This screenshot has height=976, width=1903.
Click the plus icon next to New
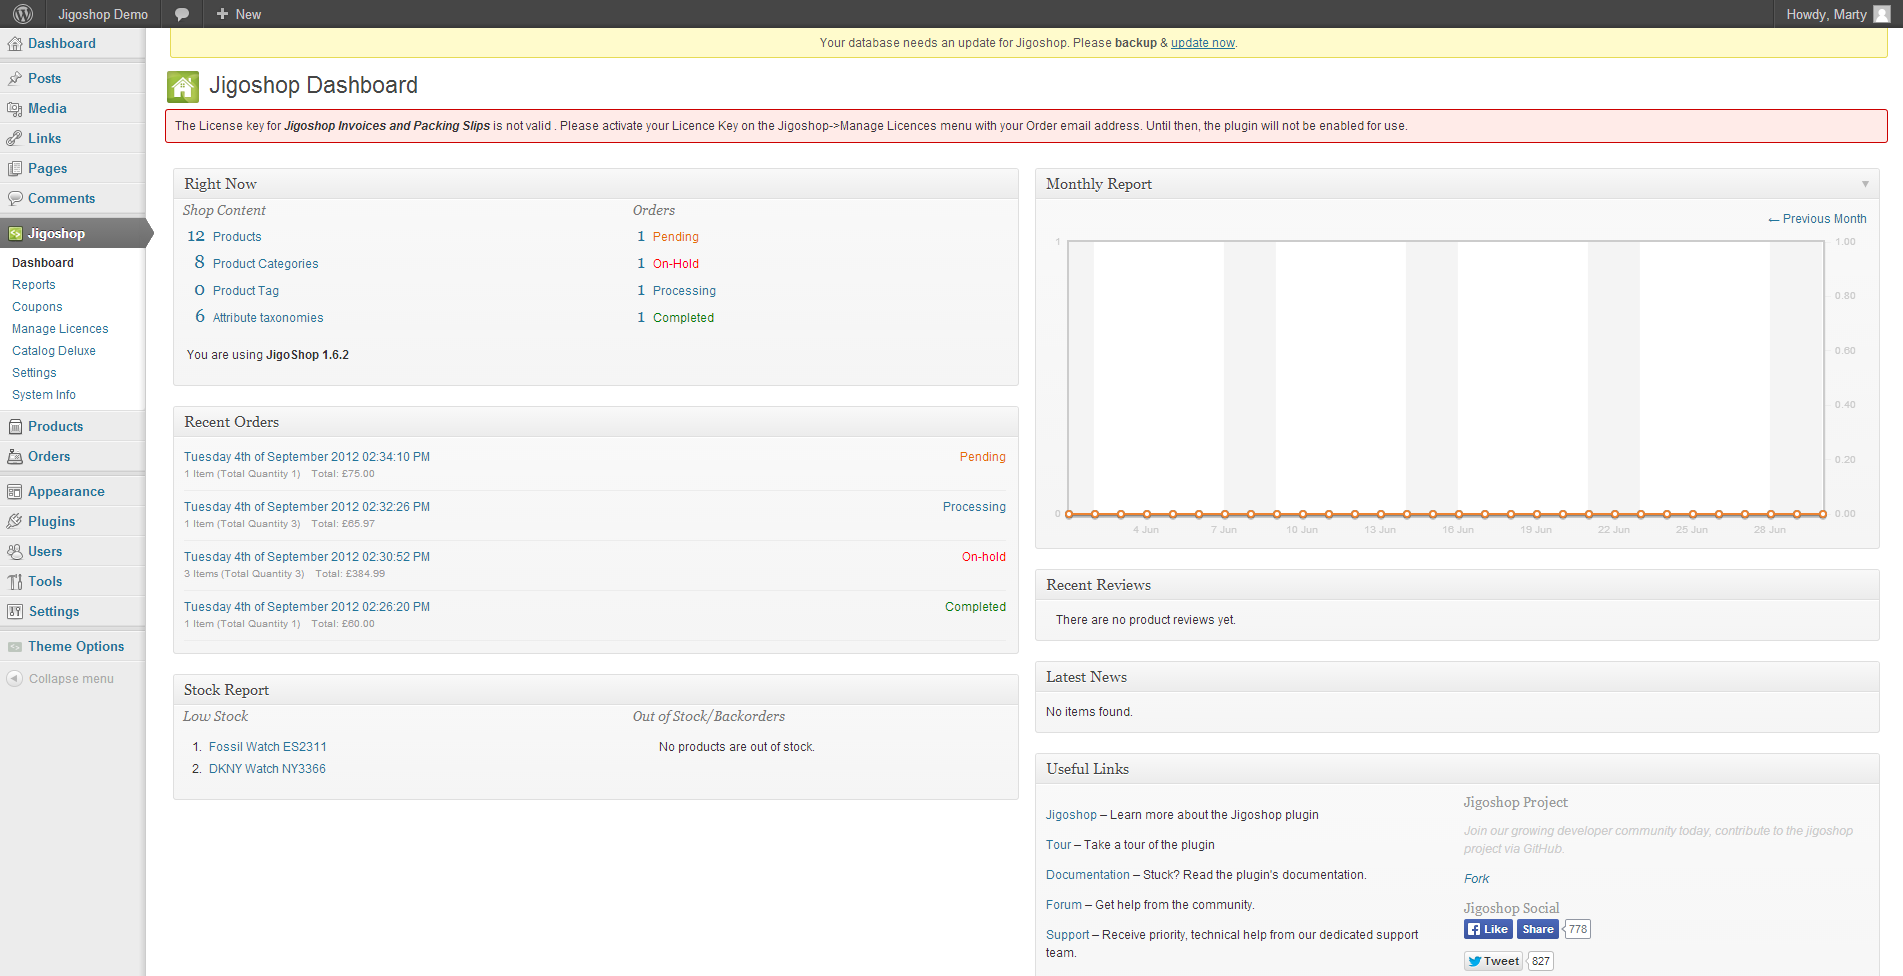222,14
